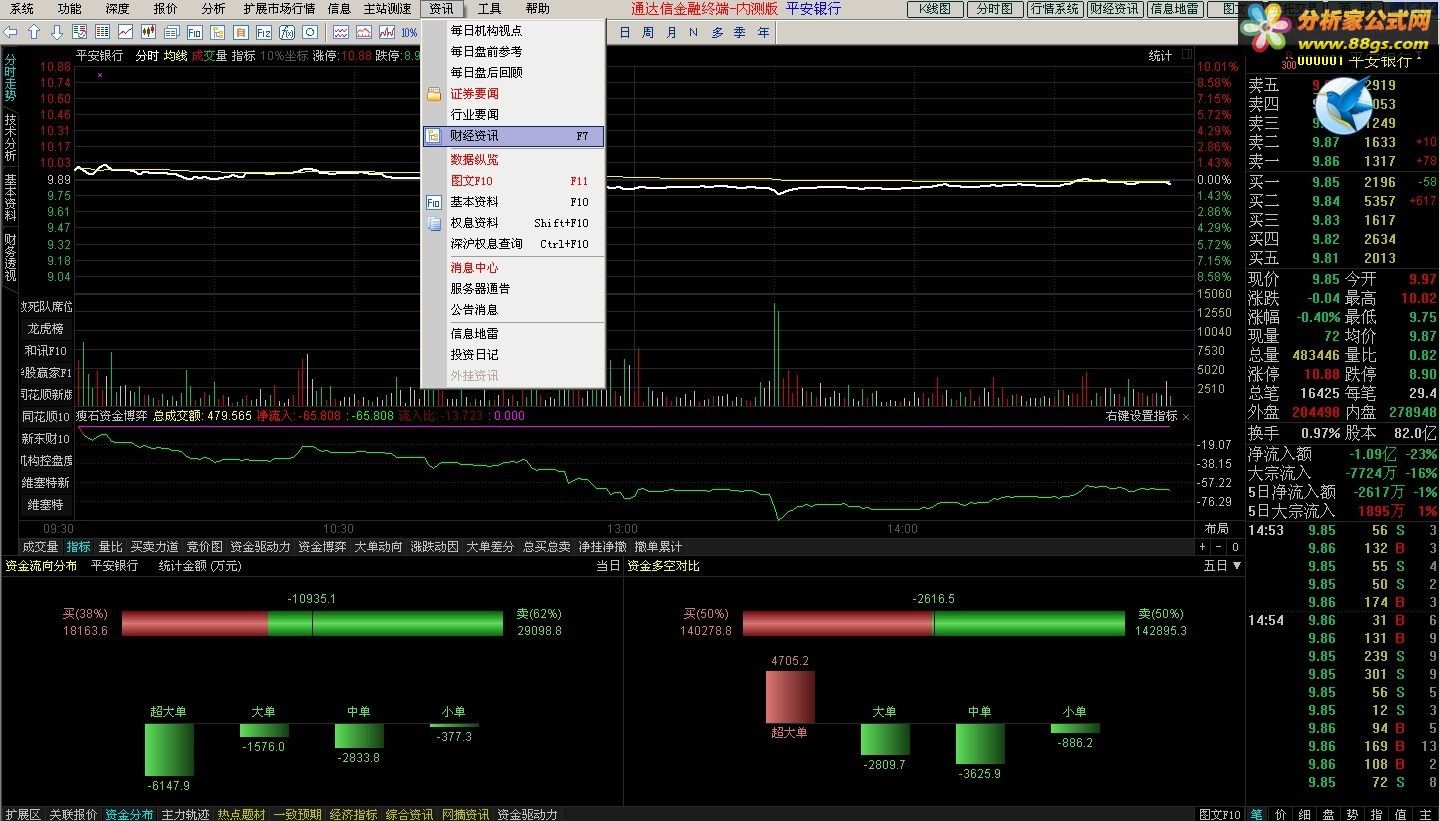Click the candlestick K-line toolbar icon
The image size is (1440, 821).
(148, 32)
